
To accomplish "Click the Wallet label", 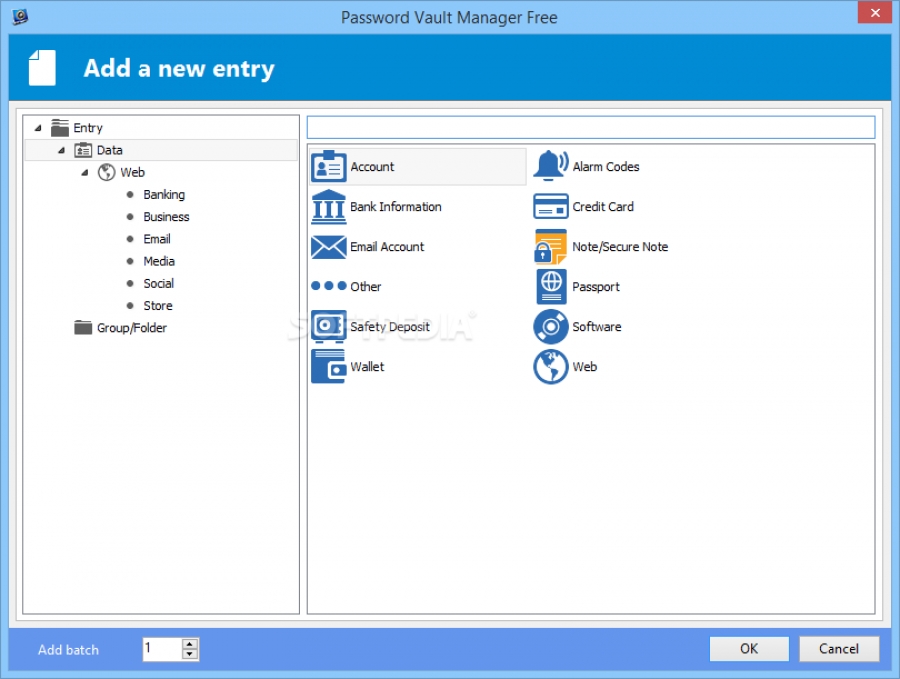I will (367, 367).
